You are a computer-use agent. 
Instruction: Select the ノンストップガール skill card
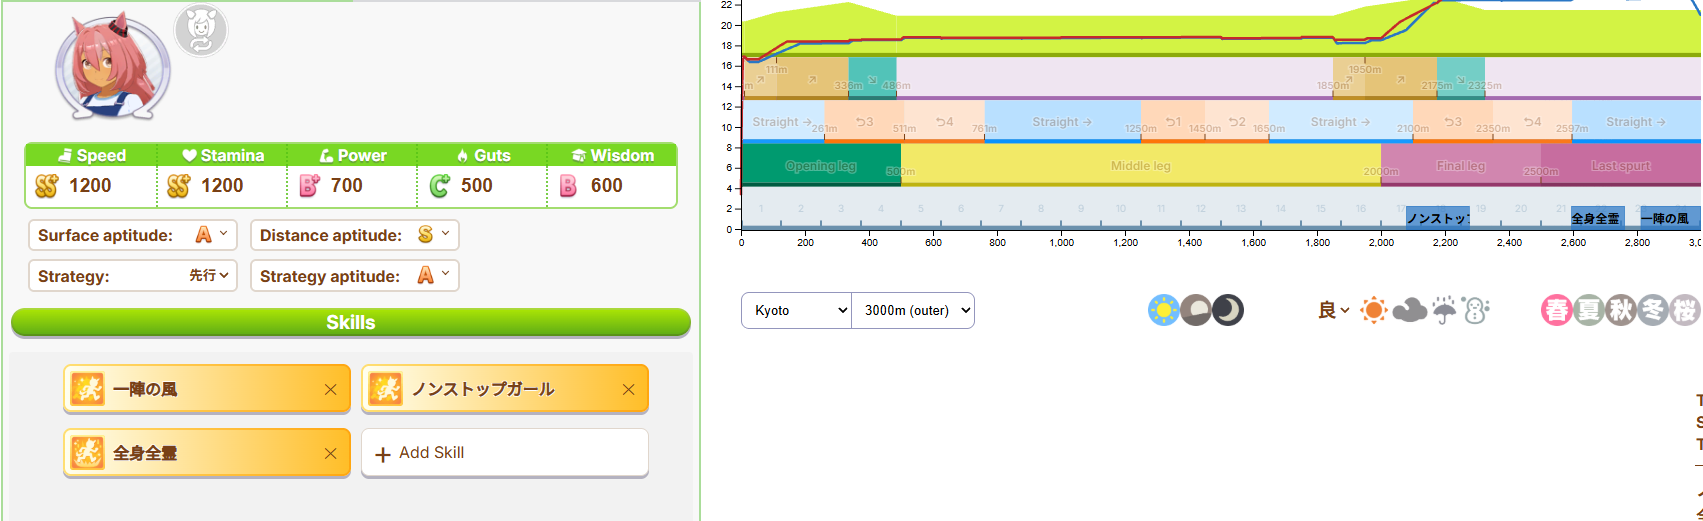point(505,389)
